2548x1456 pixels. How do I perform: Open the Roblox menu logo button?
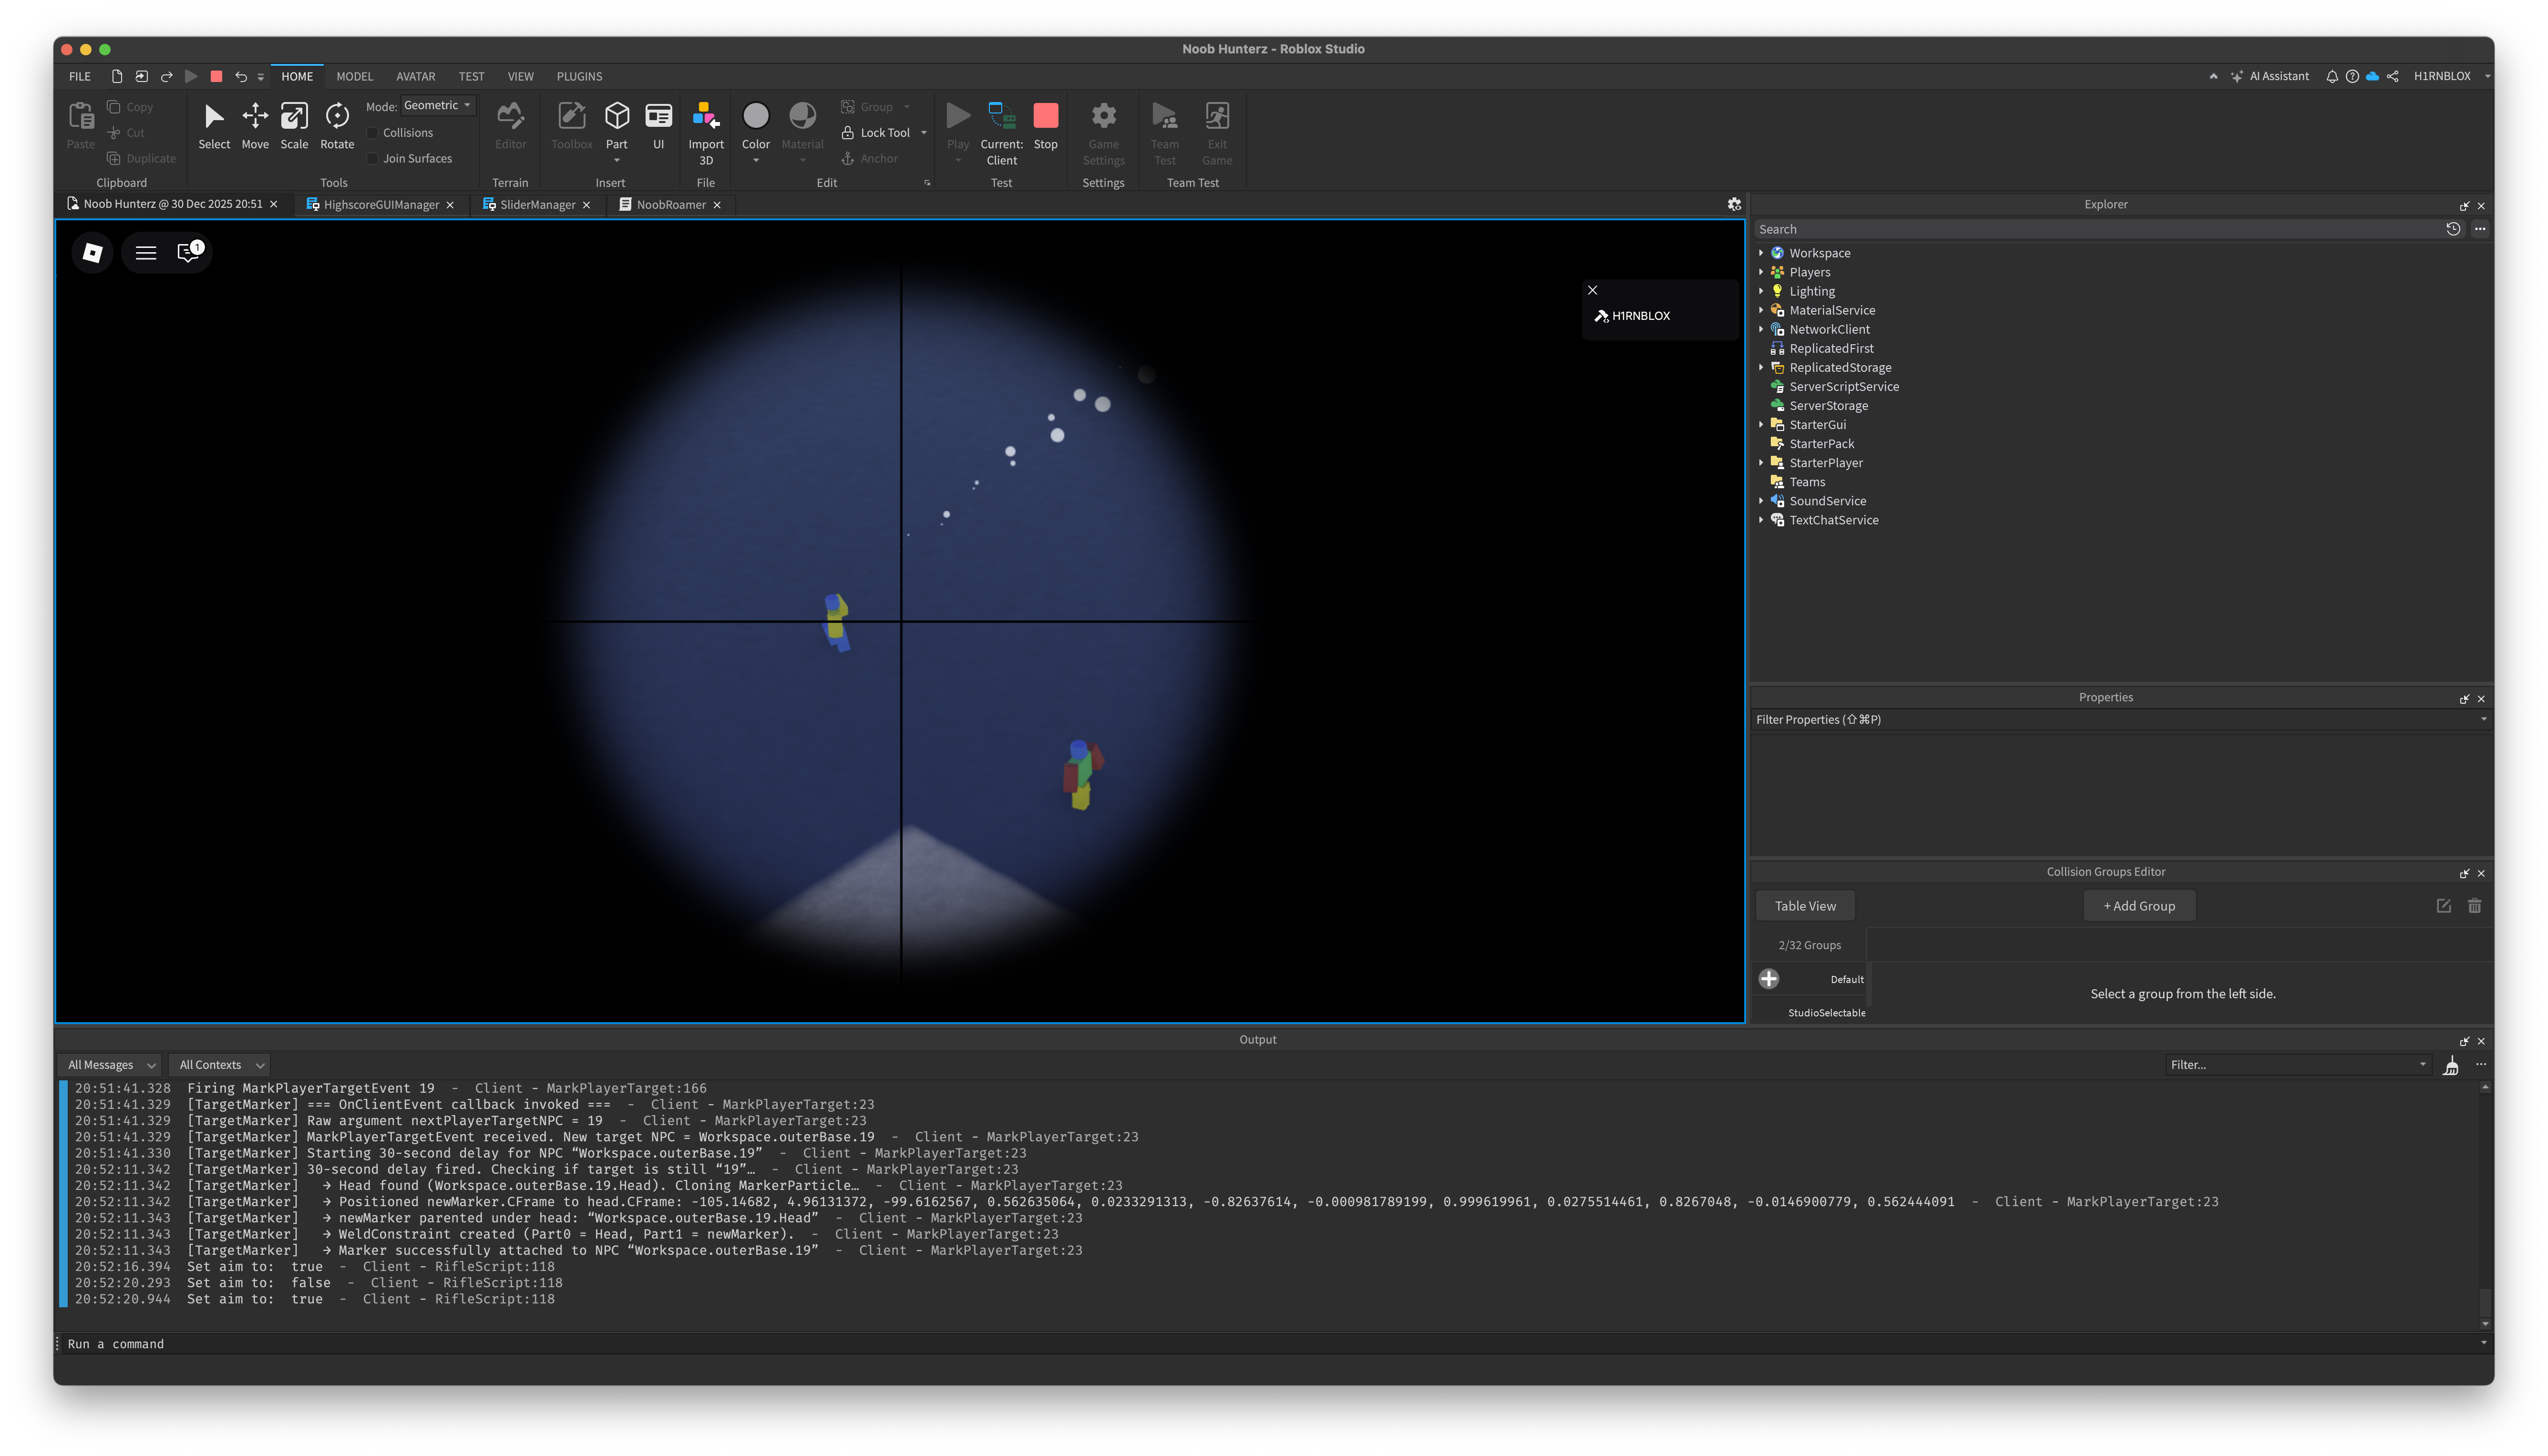click(x=93, y=253)
